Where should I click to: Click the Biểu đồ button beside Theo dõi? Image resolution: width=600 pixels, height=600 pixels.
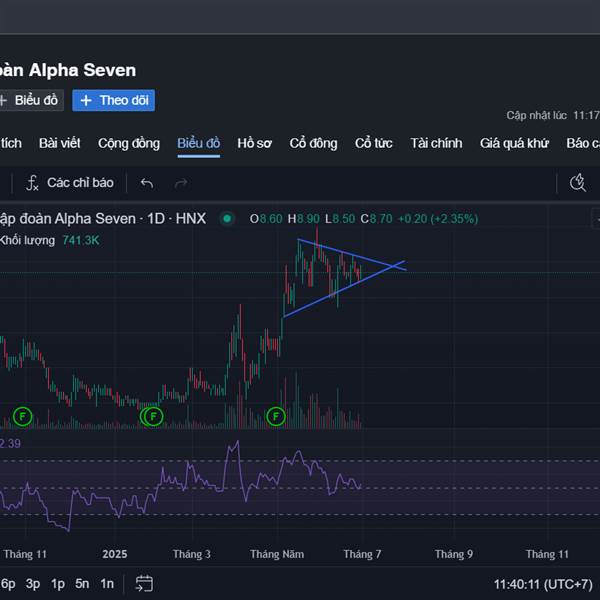31,100
